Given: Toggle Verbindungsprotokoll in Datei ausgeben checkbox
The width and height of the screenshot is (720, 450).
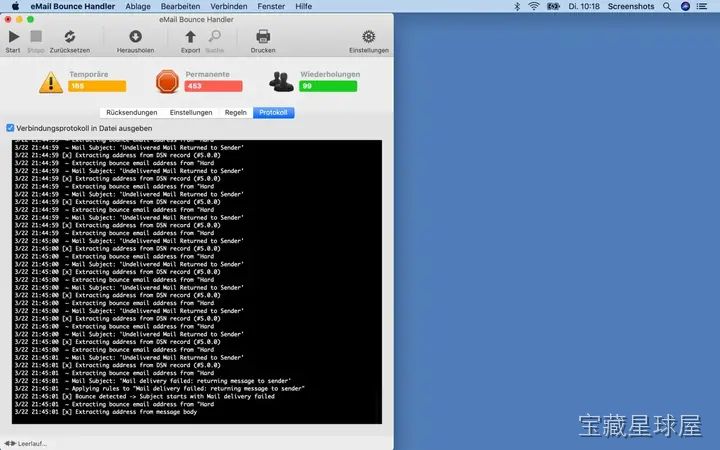Looking at the screenshot, I should tap(10, 128).
